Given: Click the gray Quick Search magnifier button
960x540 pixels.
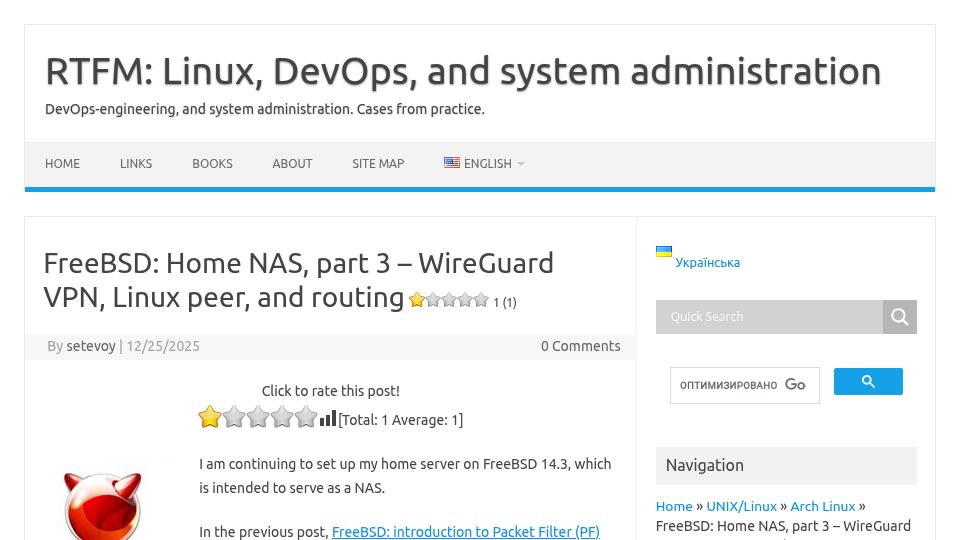Looking at the screenshot, I should pyautogui.click(x=899, y=317).
